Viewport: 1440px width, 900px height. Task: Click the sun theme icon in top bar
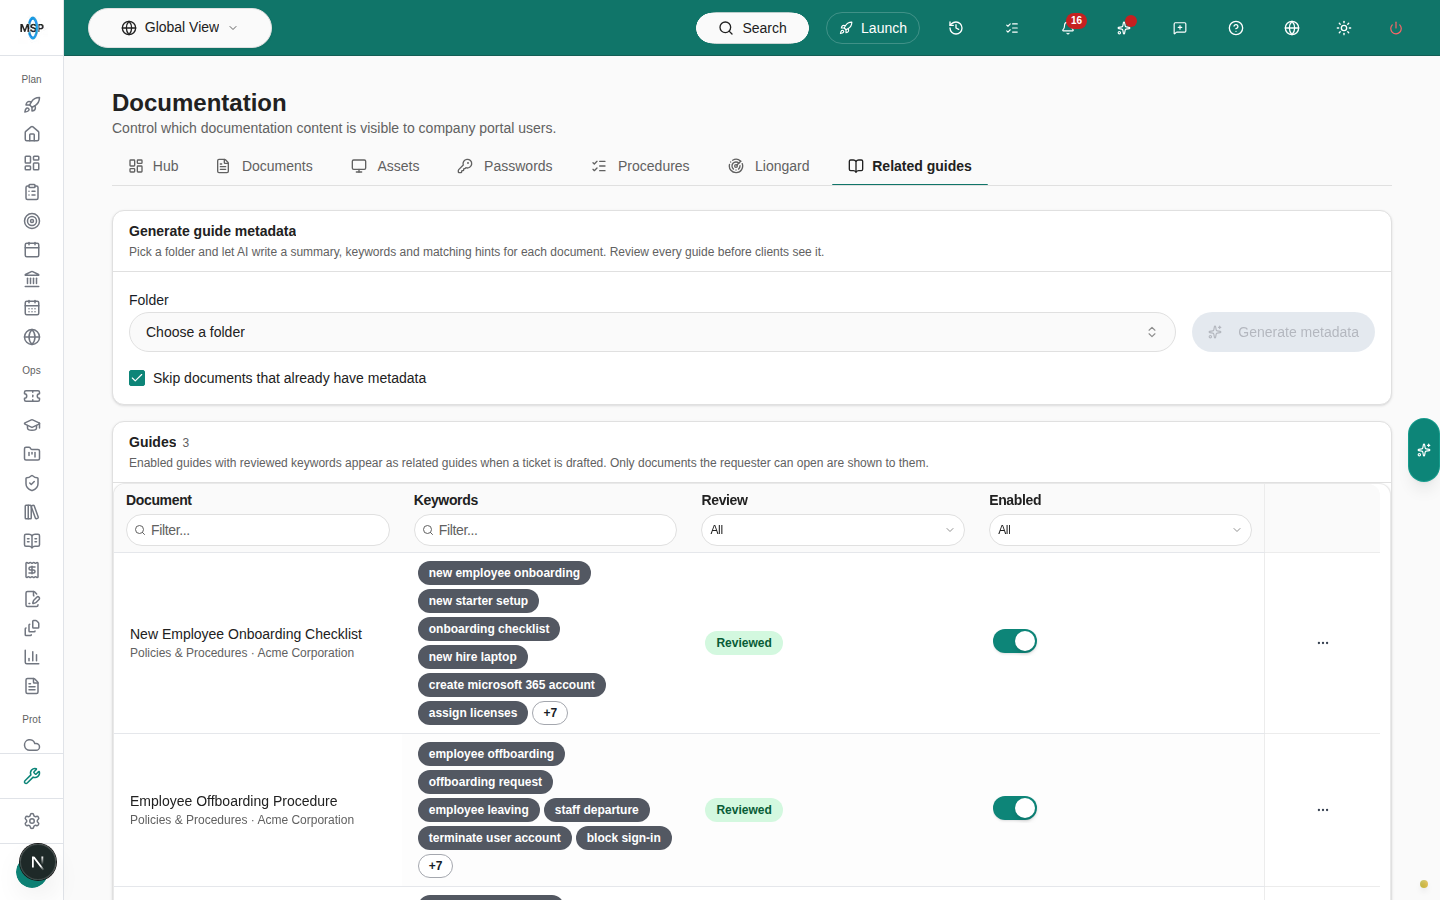point(1344,28)
